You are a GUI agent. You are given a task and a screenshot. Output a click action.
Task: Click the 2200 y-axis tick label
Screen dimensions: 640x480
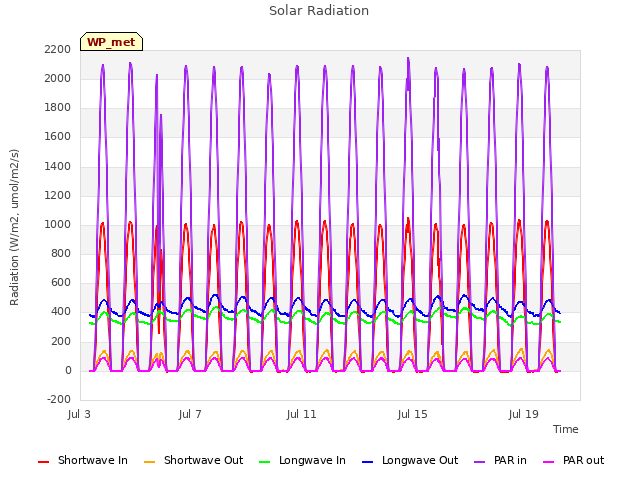pyautogui.click(x=58, y=49)
